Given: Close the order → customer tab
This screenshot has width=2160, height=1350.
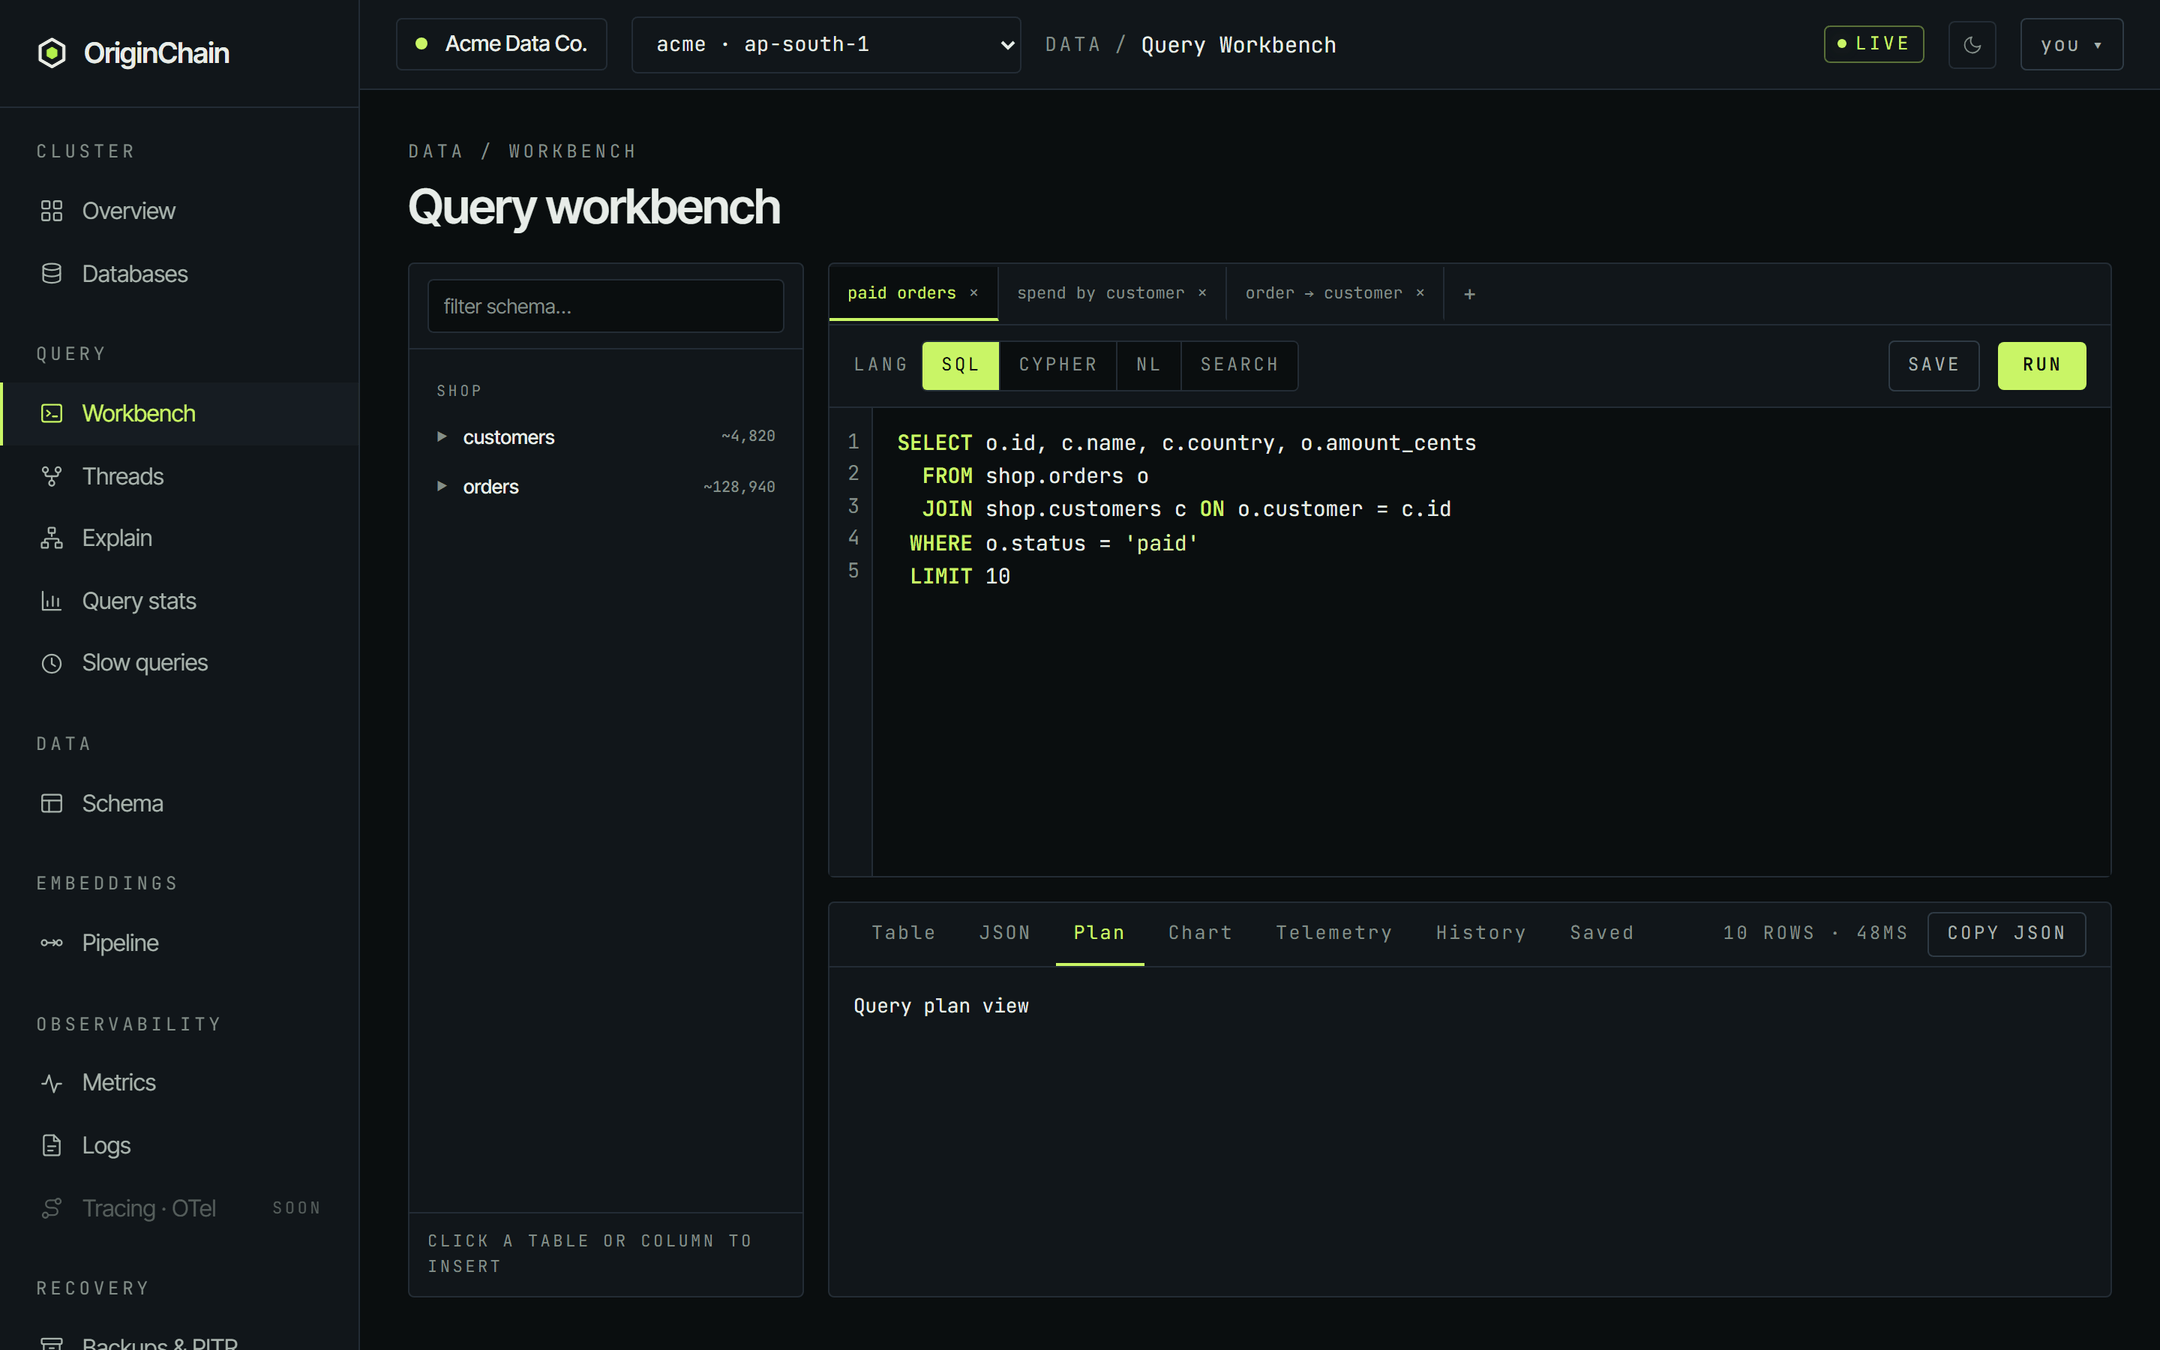Looking at the screenshot, I should click(1420, 293).
